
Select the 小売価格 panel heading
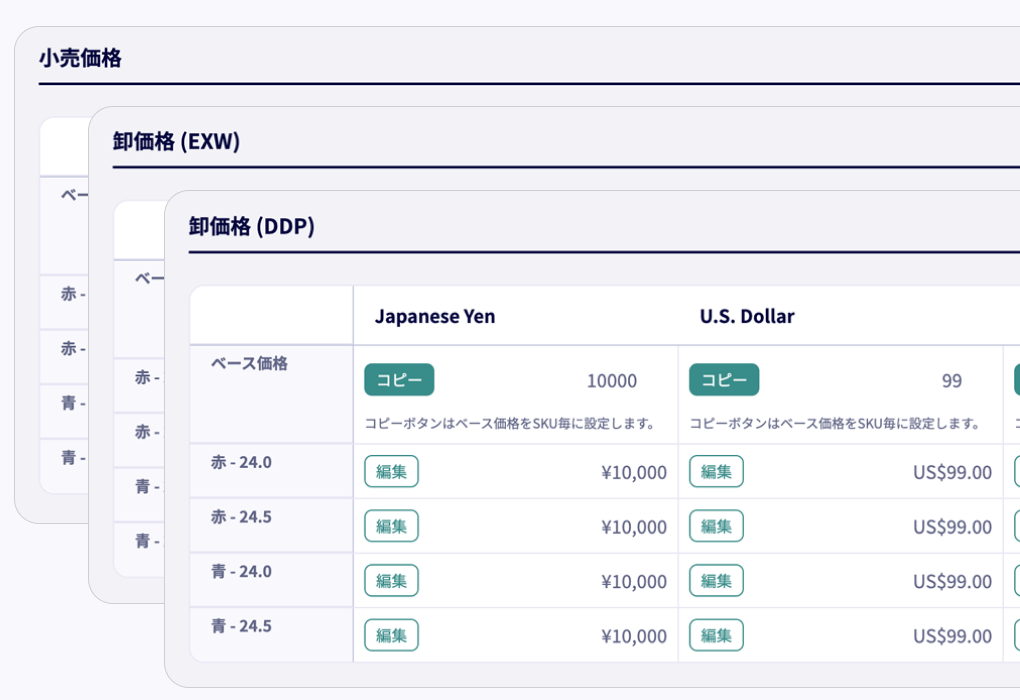[x=80, y=58]
